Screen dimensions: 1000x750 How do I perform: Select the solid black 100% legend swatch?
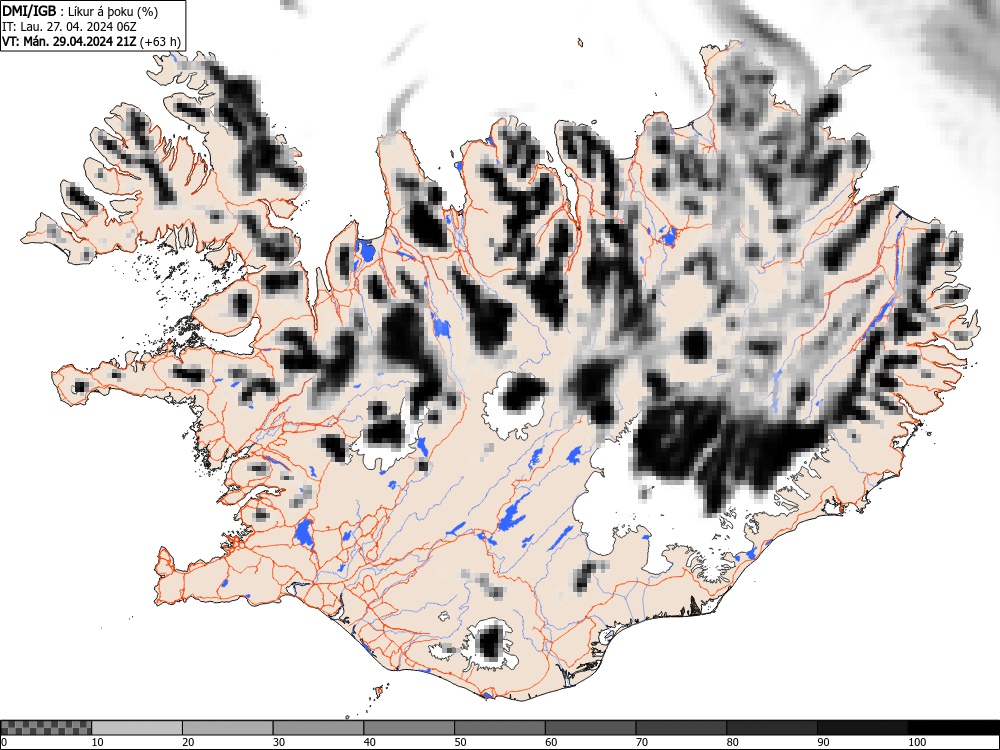(953, 728)
